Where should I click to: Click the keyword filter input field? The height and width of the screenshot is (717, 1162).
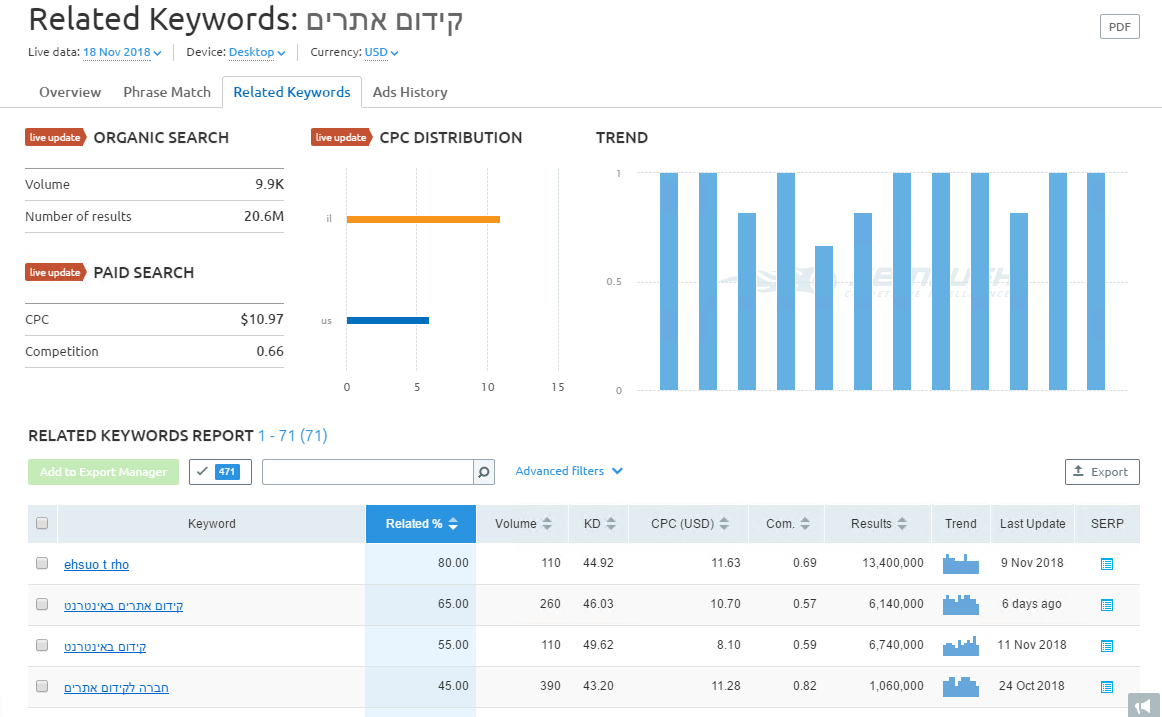pos(368,472)
